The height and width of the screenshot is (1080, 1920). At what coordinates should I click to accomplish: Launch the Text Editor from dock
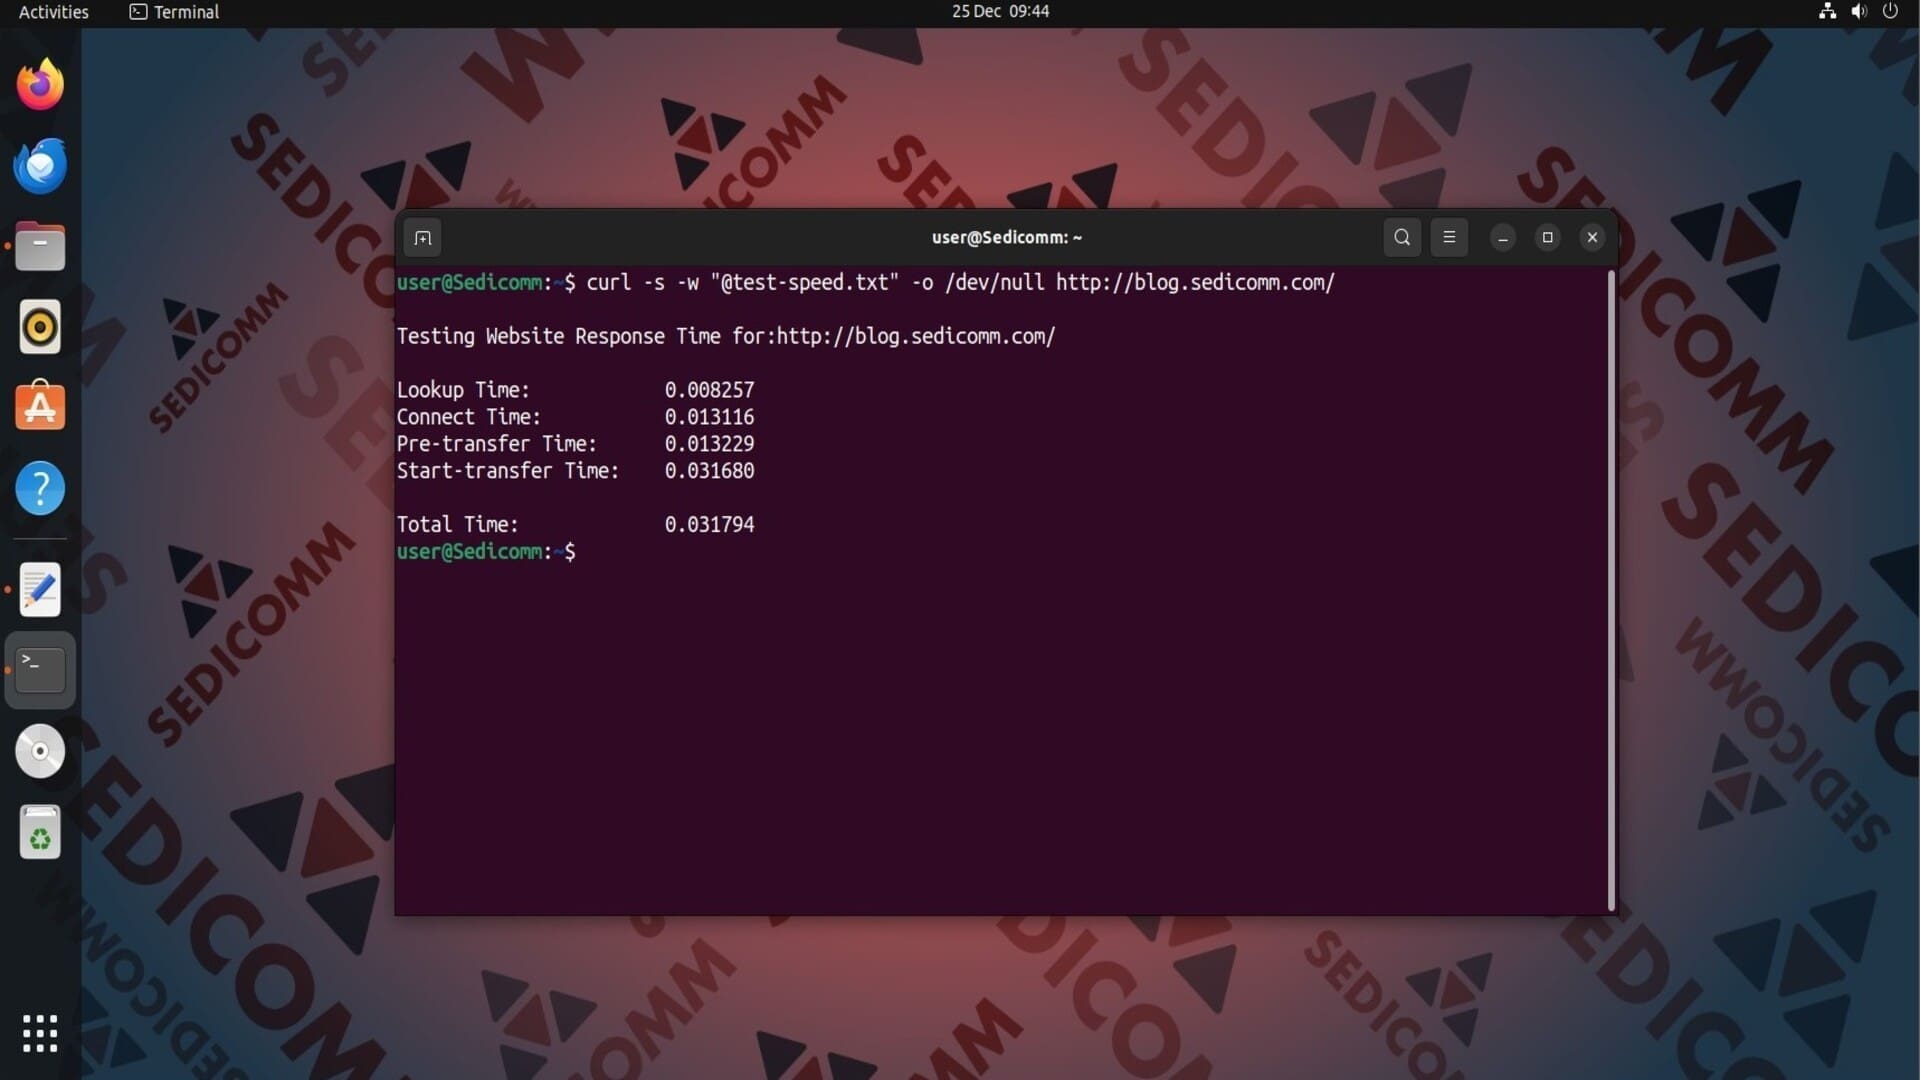click(40, 589)
